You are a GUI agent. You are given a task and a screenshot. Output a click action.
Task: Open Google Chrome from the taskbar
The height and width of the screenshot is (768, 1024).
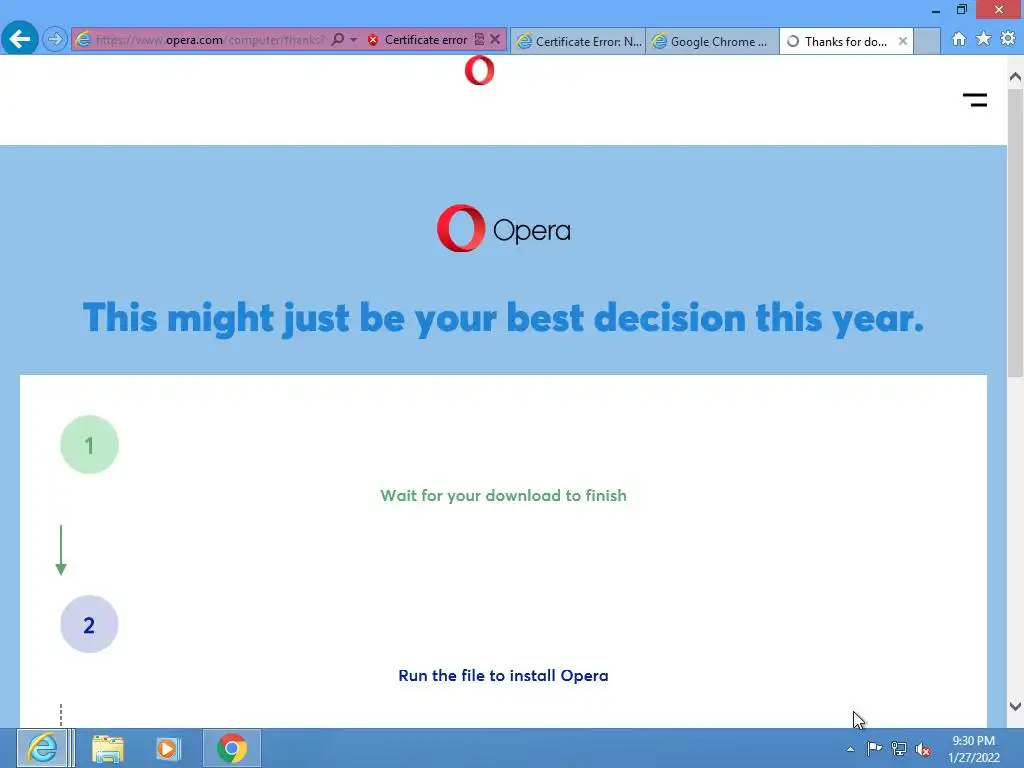[x=232, y=748]
